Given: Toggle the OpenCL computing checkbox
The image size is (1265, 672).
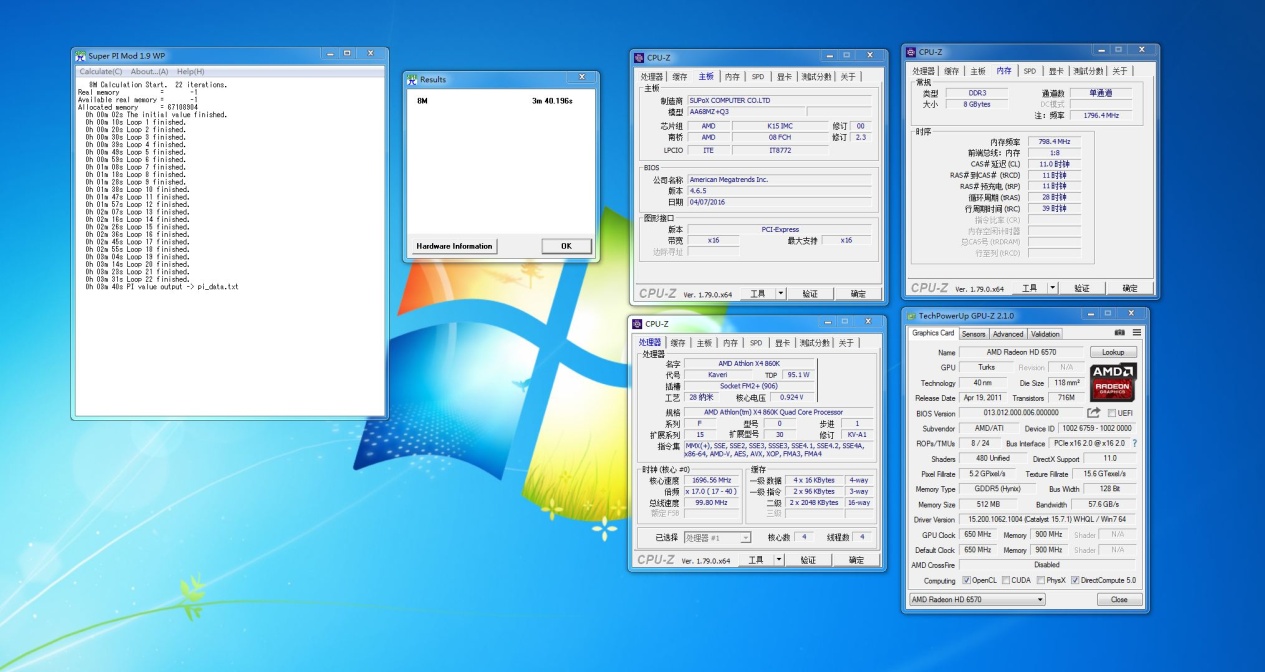Looking at the screenshot, I should [x=966, y=580].
